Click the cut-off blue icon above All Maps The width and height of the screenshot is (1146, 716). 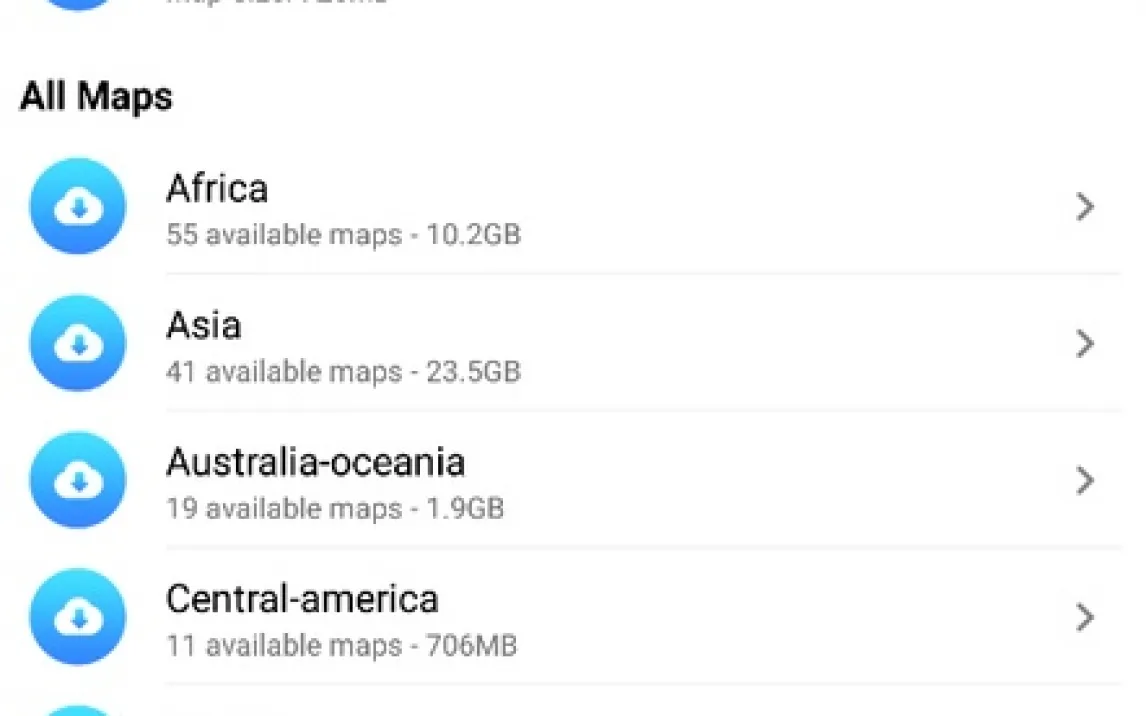pos(78,4)
